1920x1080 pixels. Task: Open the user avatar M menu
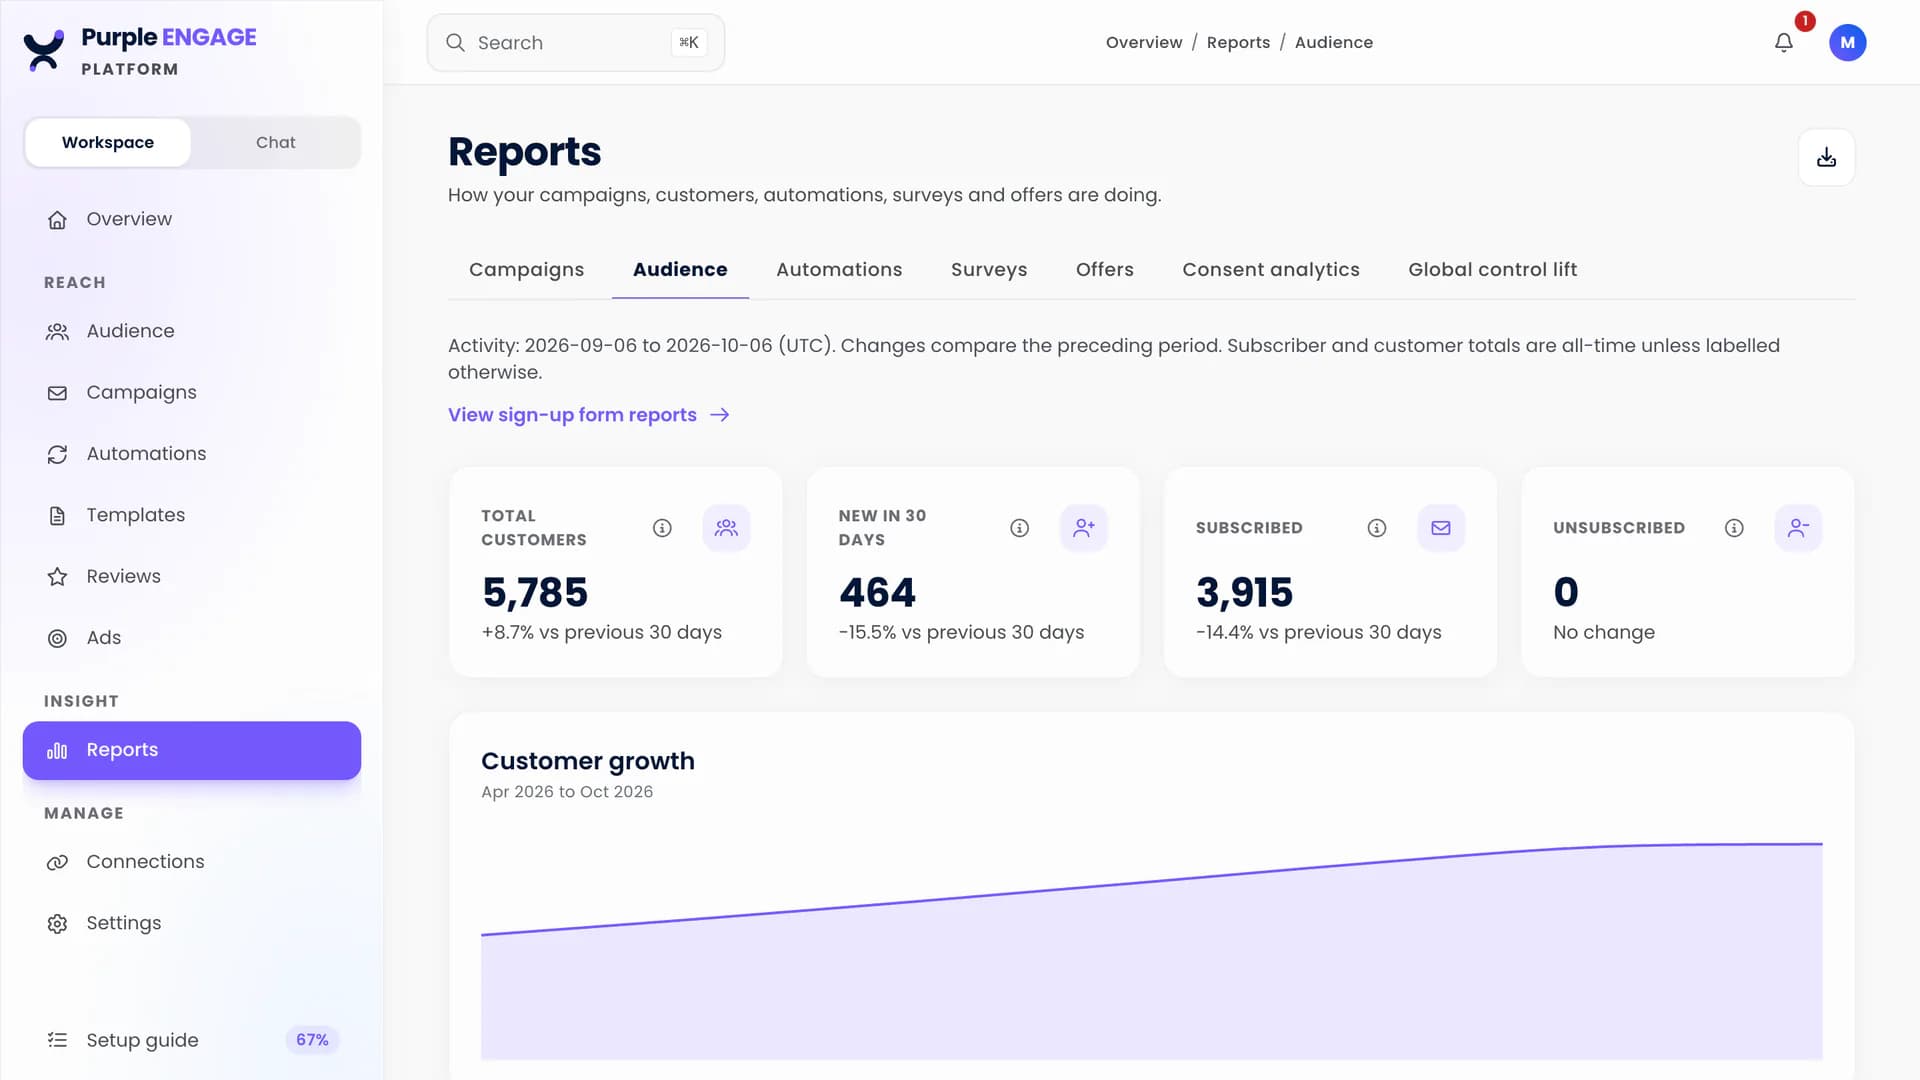click(1847, 42)
